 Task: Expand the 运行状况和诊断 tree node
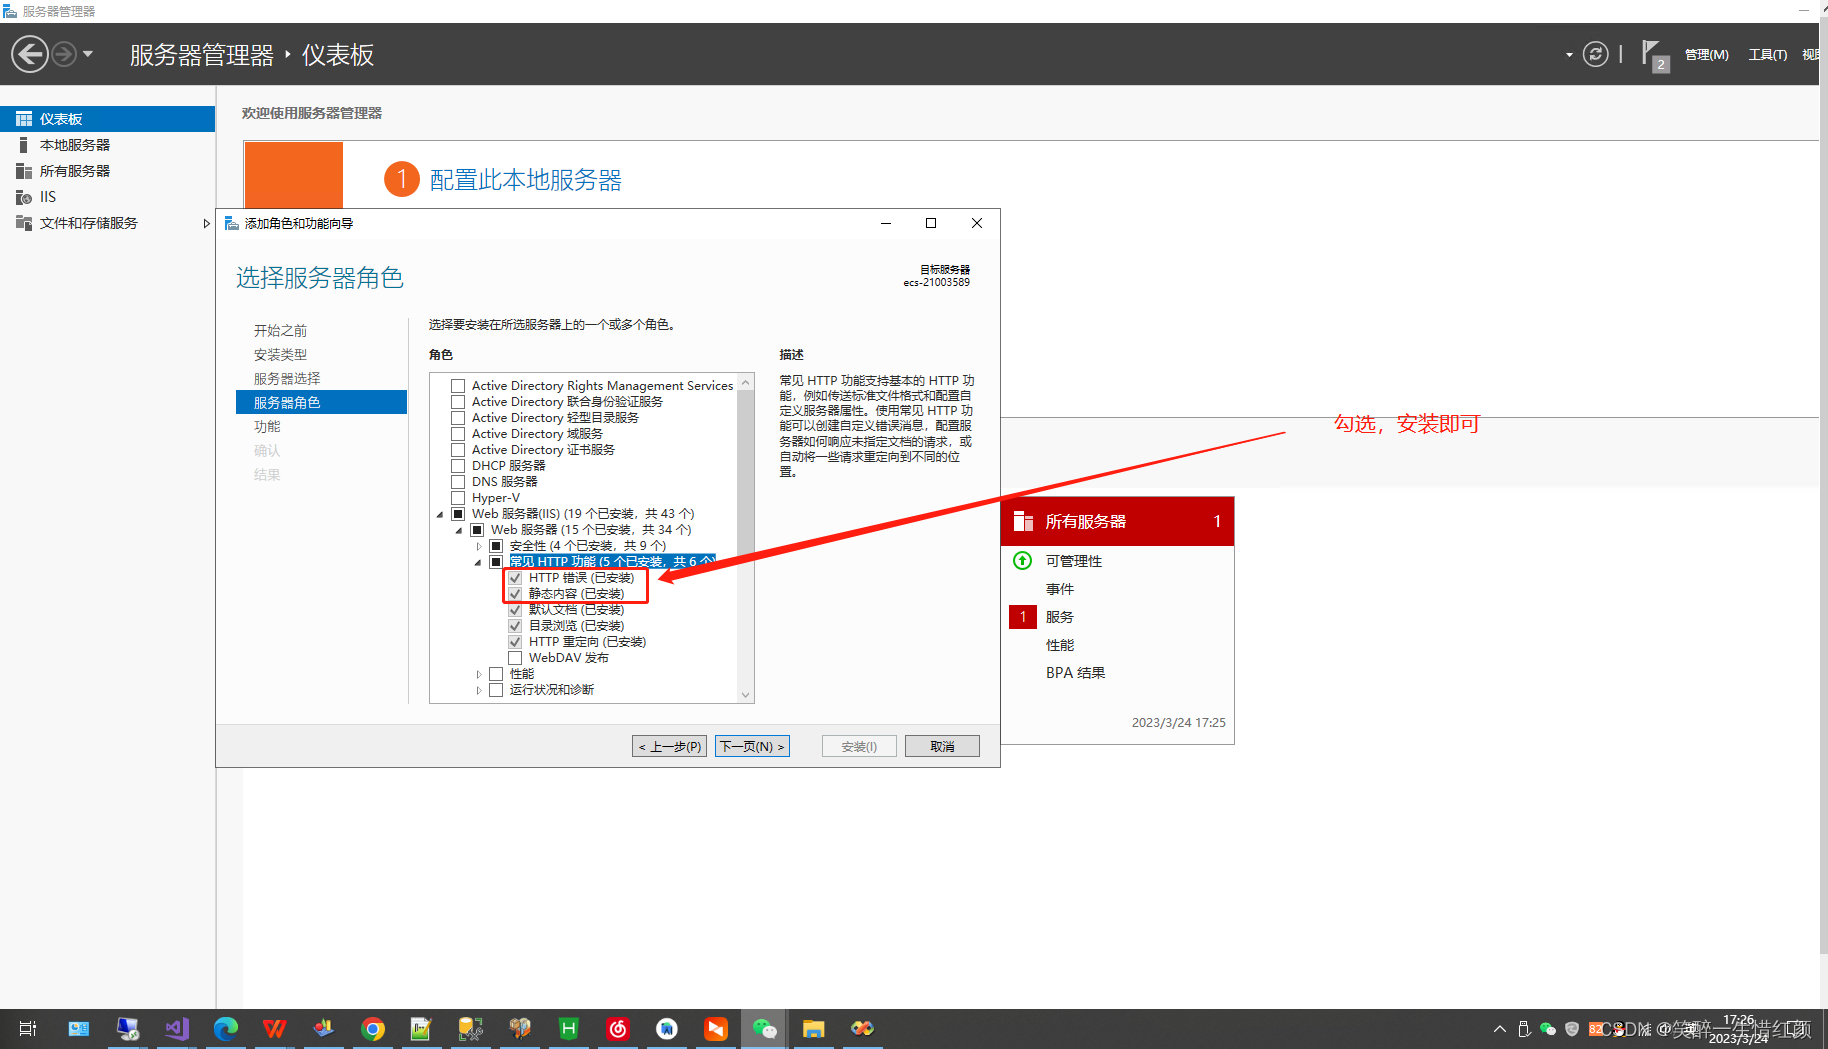pos(478,691)
